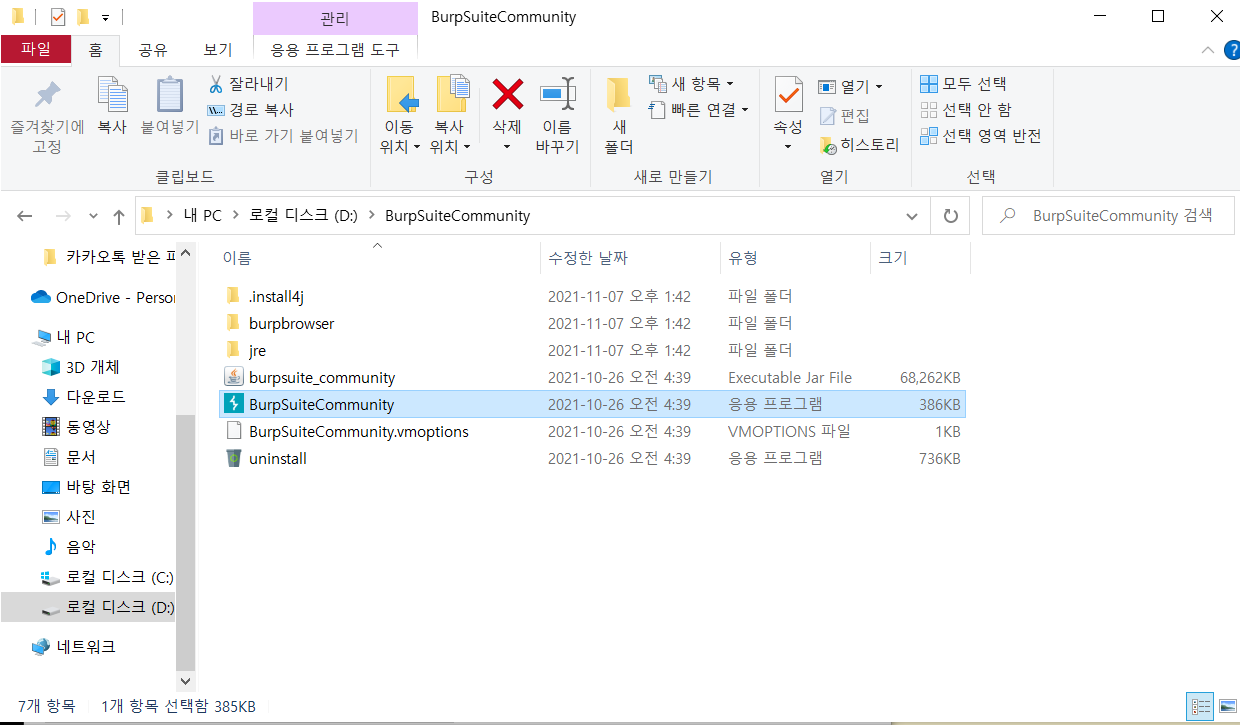The image size is (1240, 725).
Task: Click Select none (선택 안 함)
Action: [x=965, y=110]
